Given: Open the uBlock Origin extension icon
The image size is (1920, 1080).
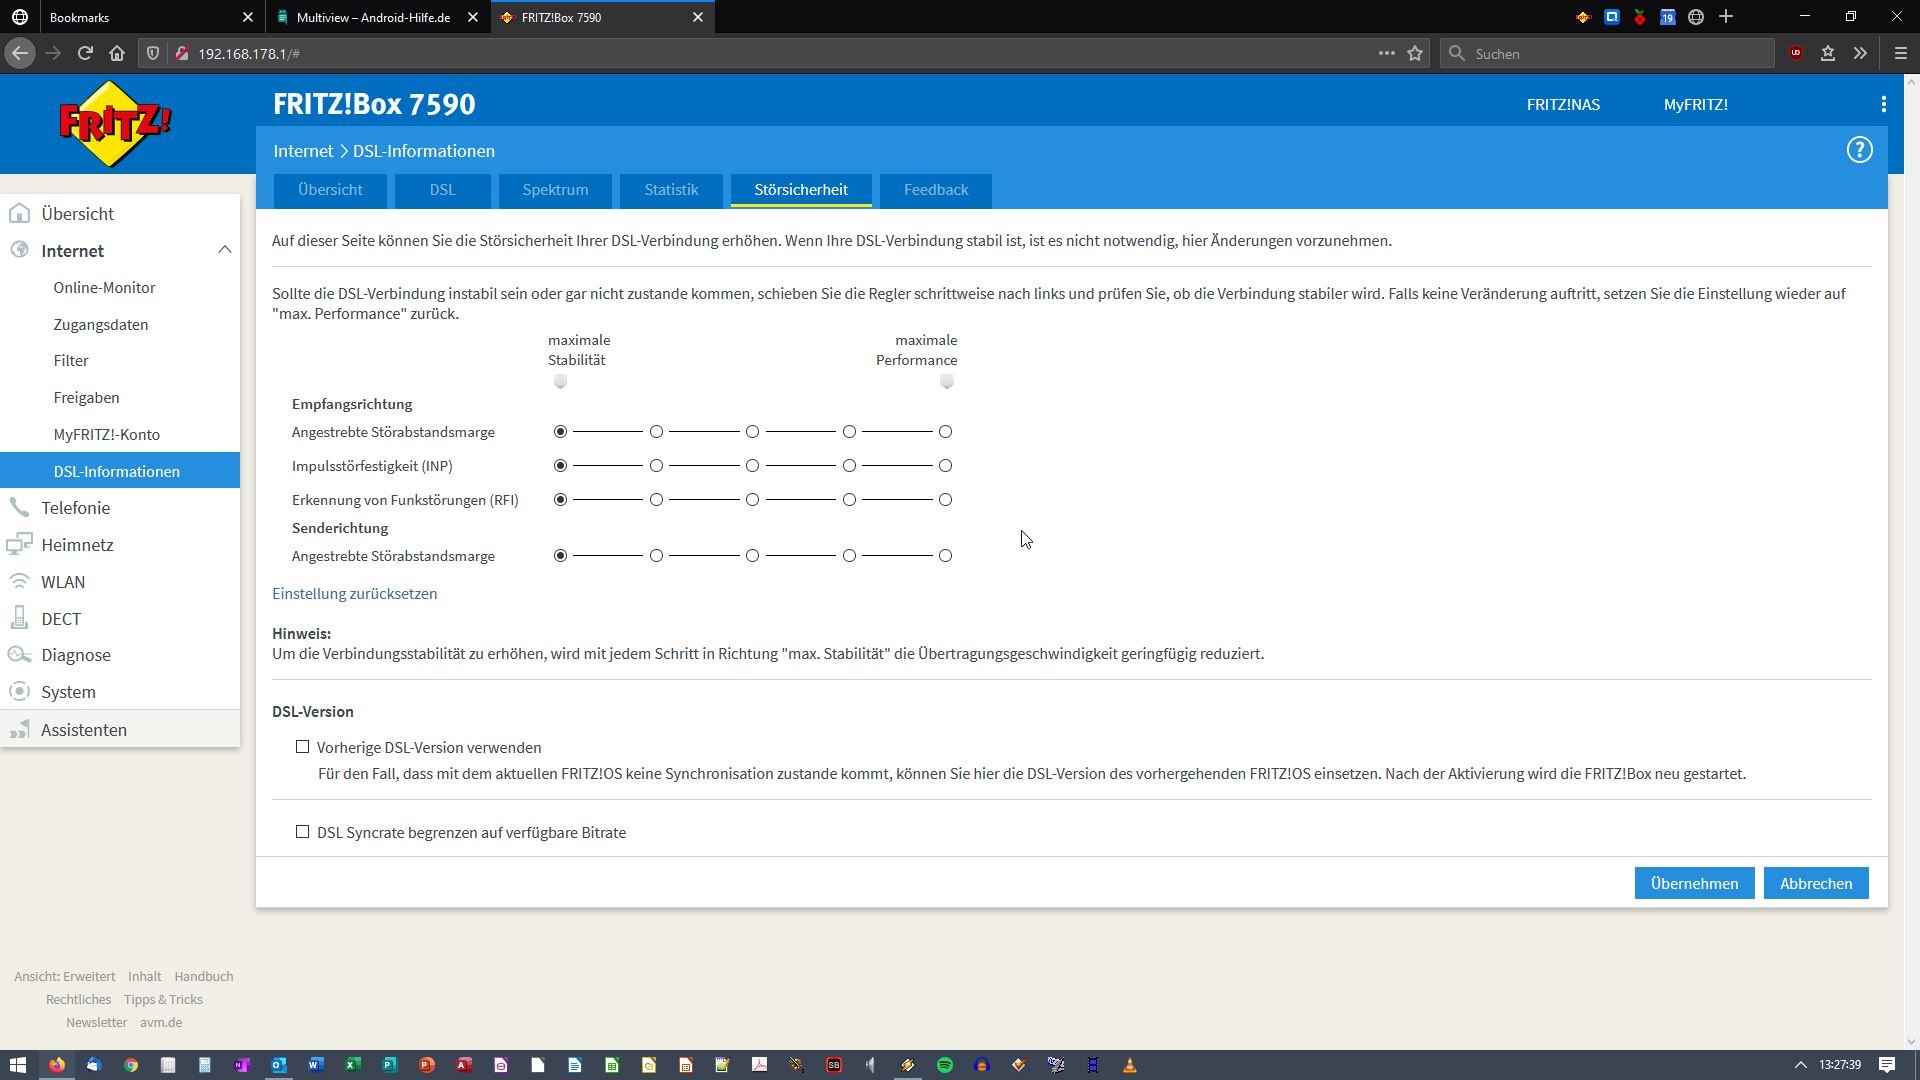Looking at the screenshot, I should point(1796,53).
